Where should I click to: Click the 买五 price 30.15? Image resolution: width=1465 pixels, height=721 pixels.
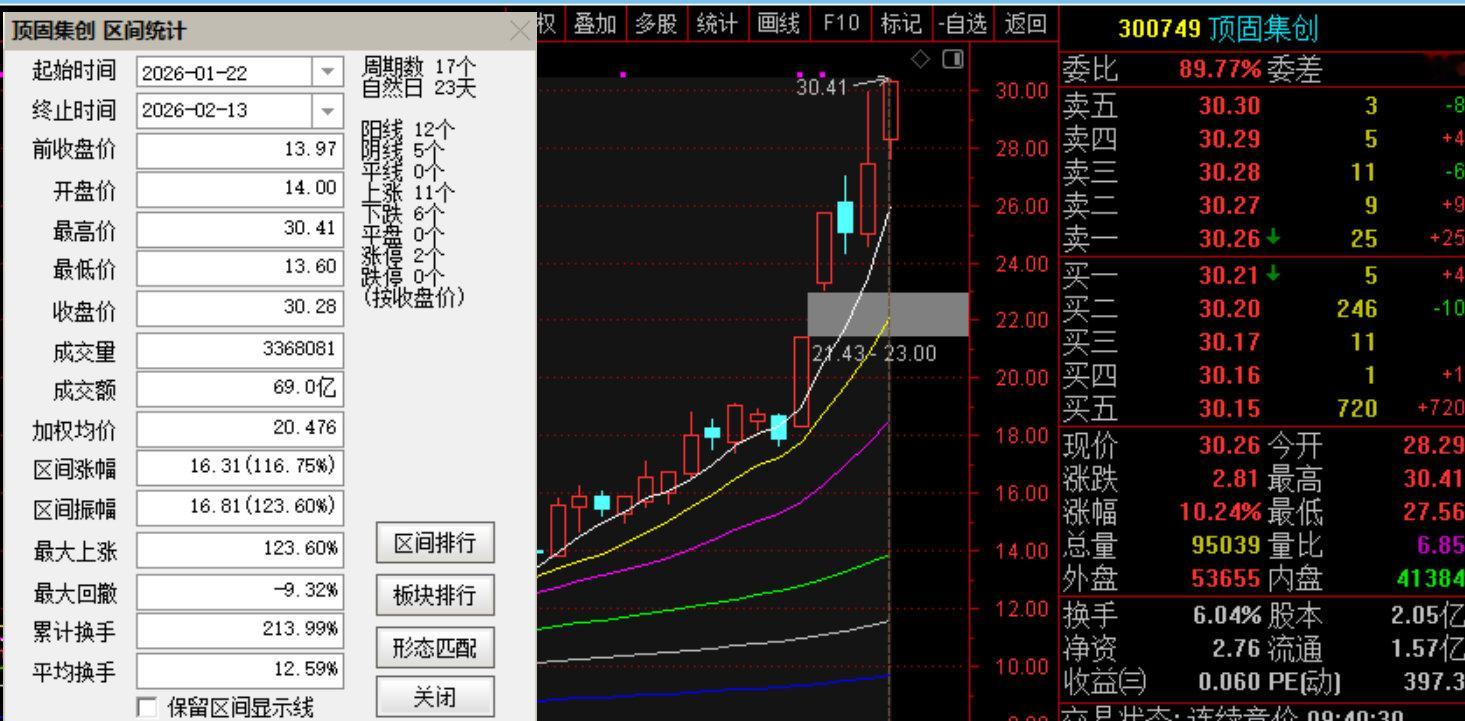[x=1230, y=408]
